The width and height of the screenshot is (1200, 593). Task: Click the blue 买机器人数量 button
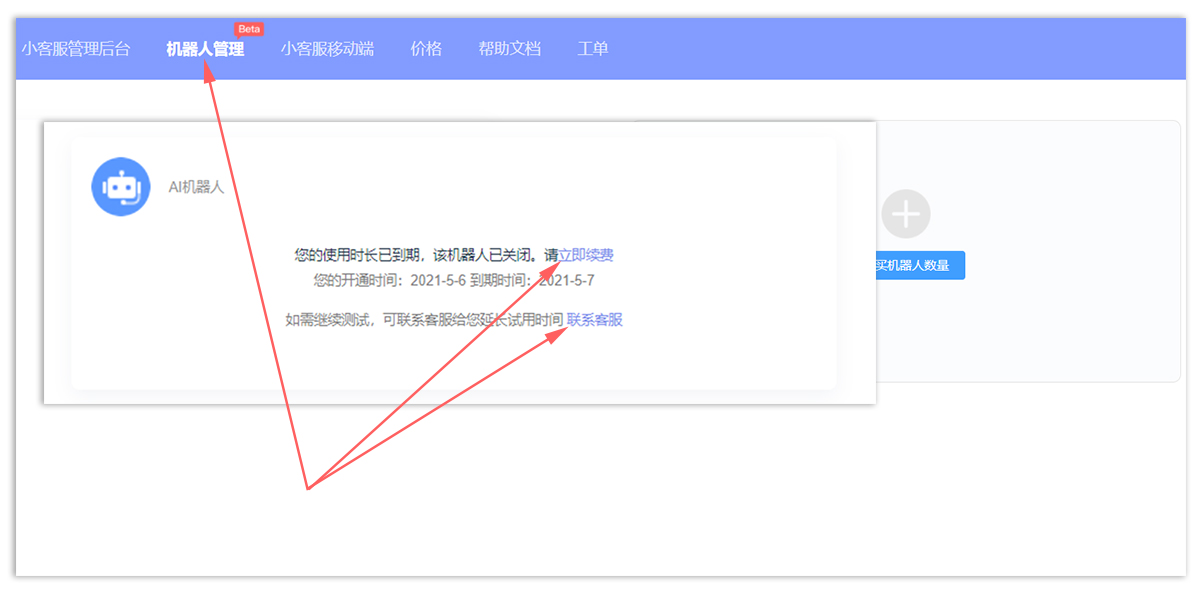click(920, 266)
